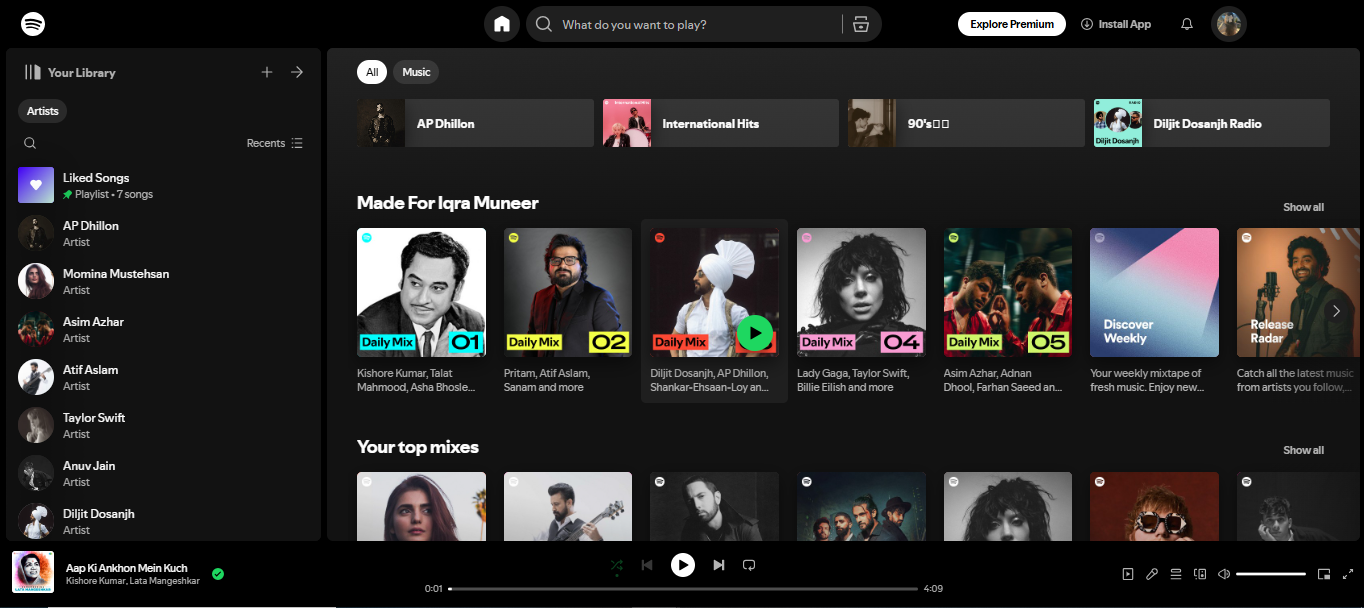1364x608 pixels.
Task: Open the Now Playing view
Action: pyautogui.click(x=1128, y=573)
